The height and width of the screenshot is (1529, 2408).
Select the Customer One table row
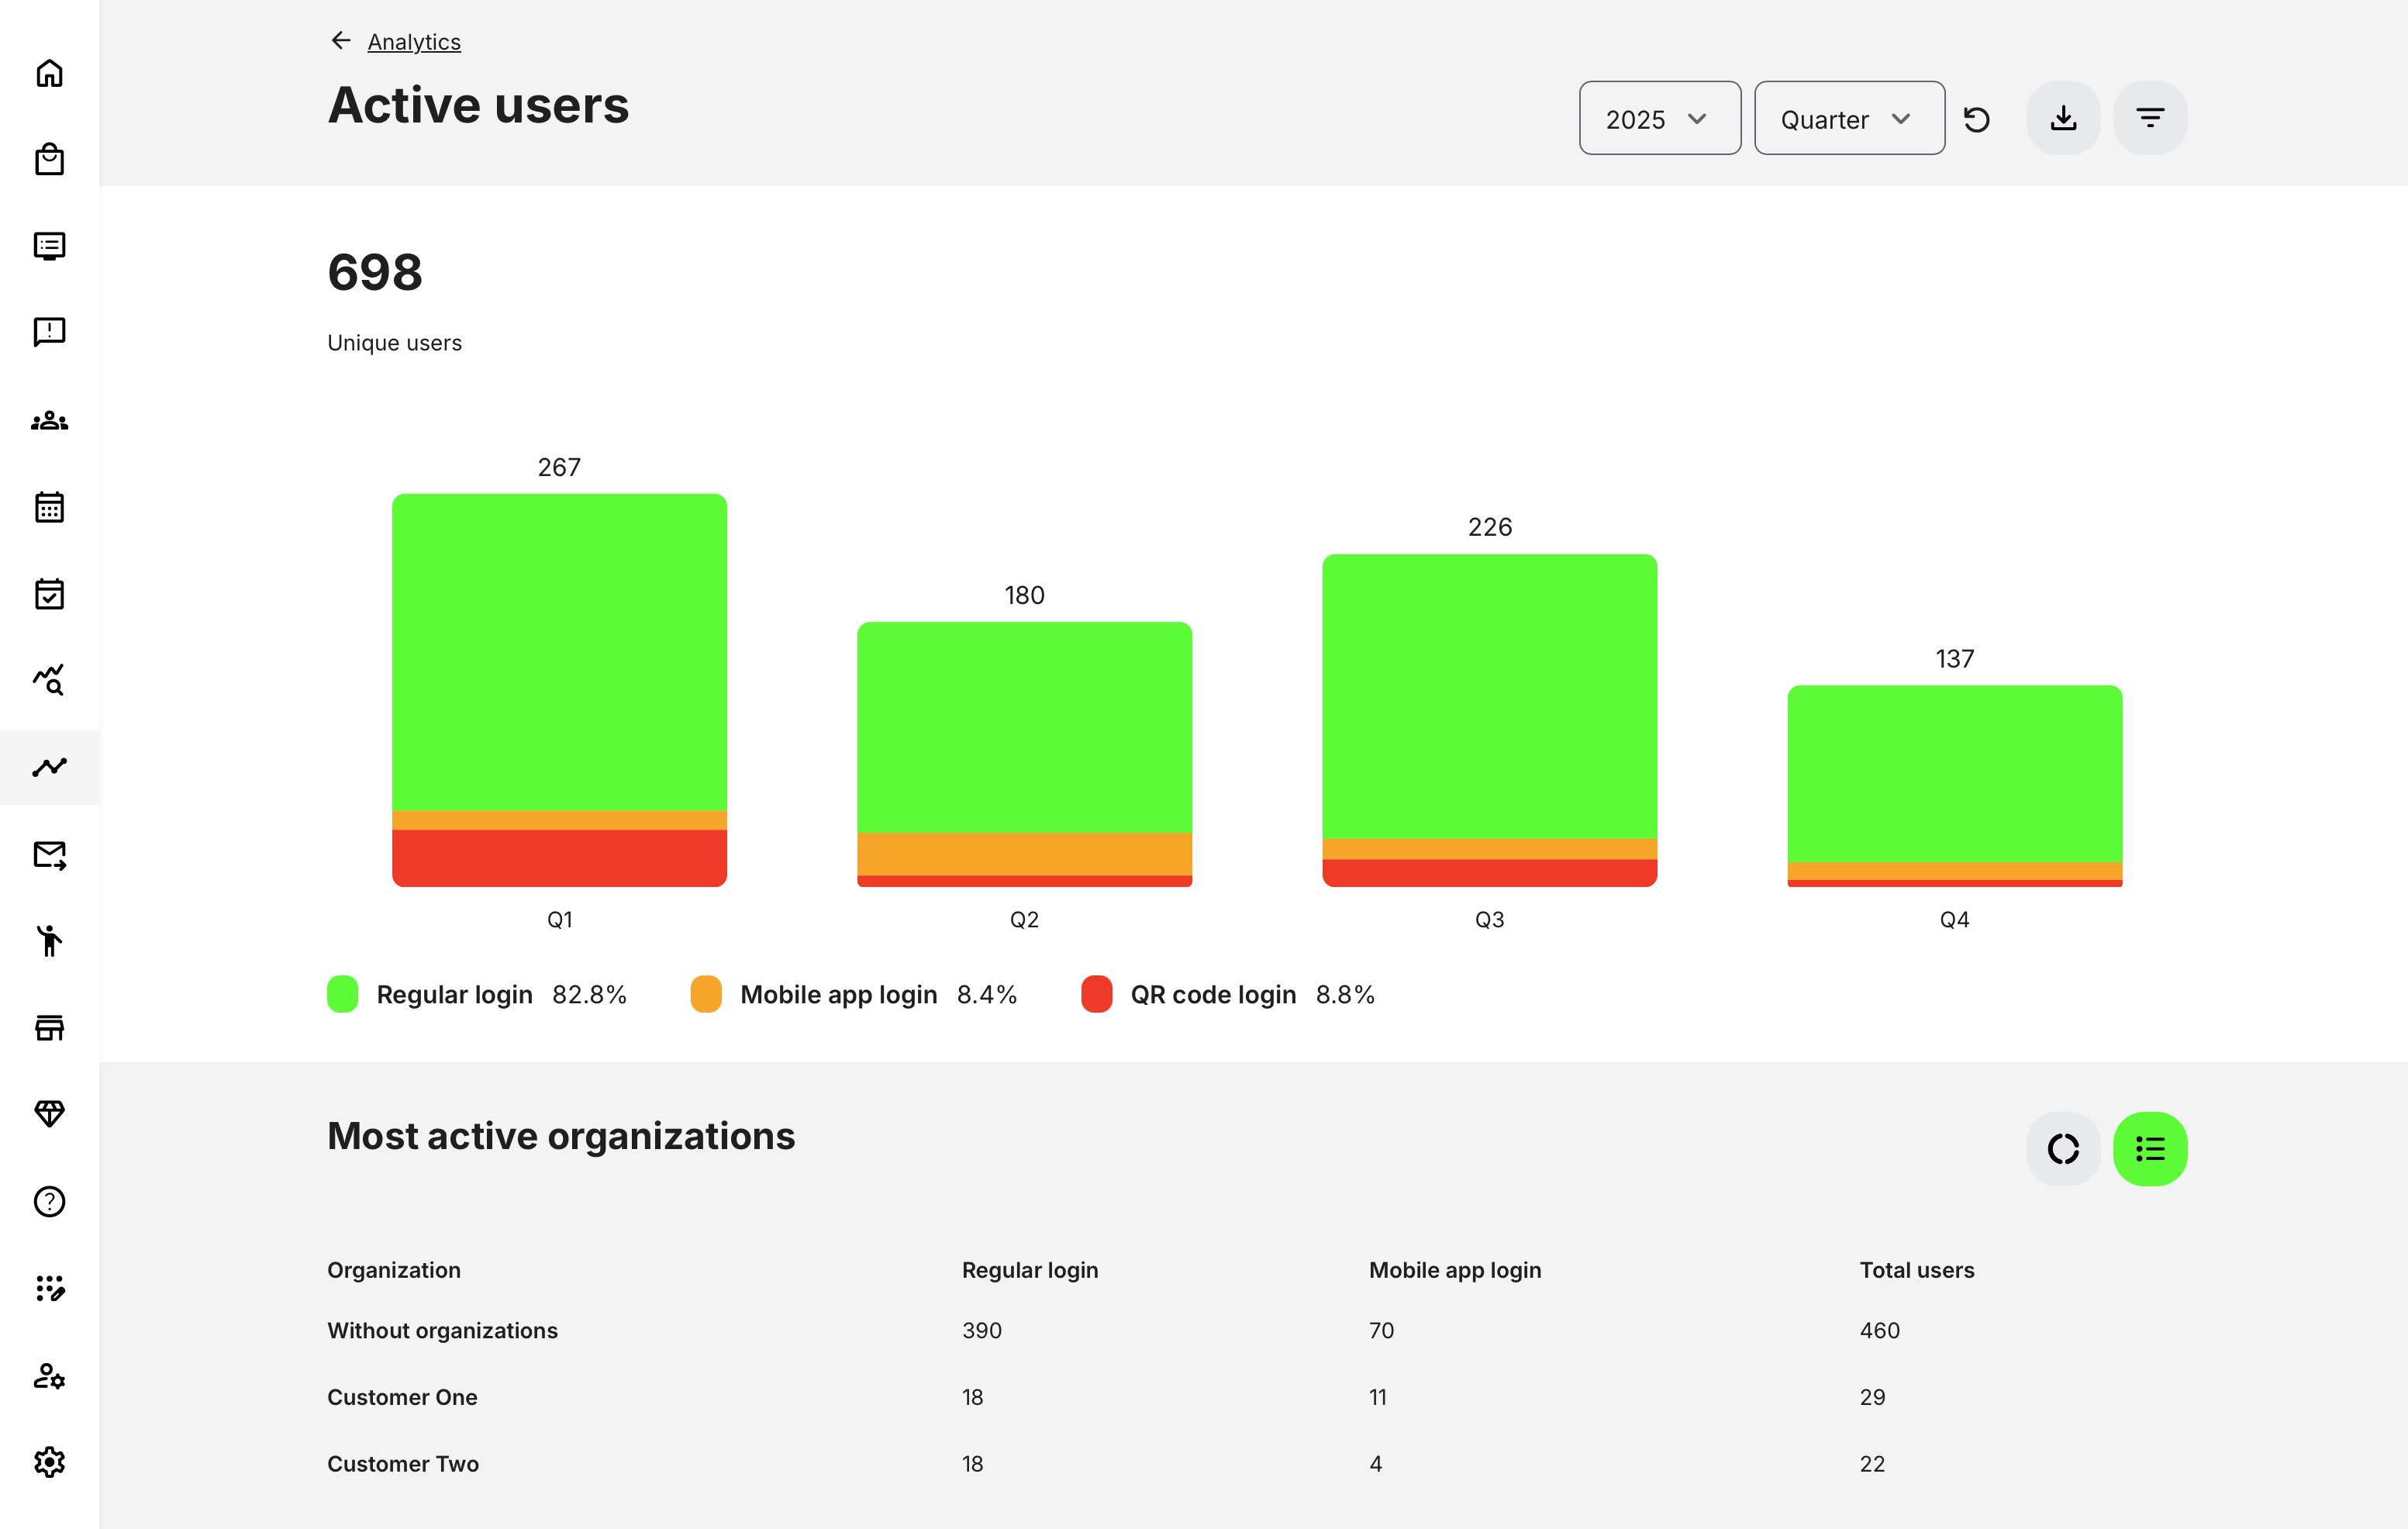click(x=402, y=1397)
